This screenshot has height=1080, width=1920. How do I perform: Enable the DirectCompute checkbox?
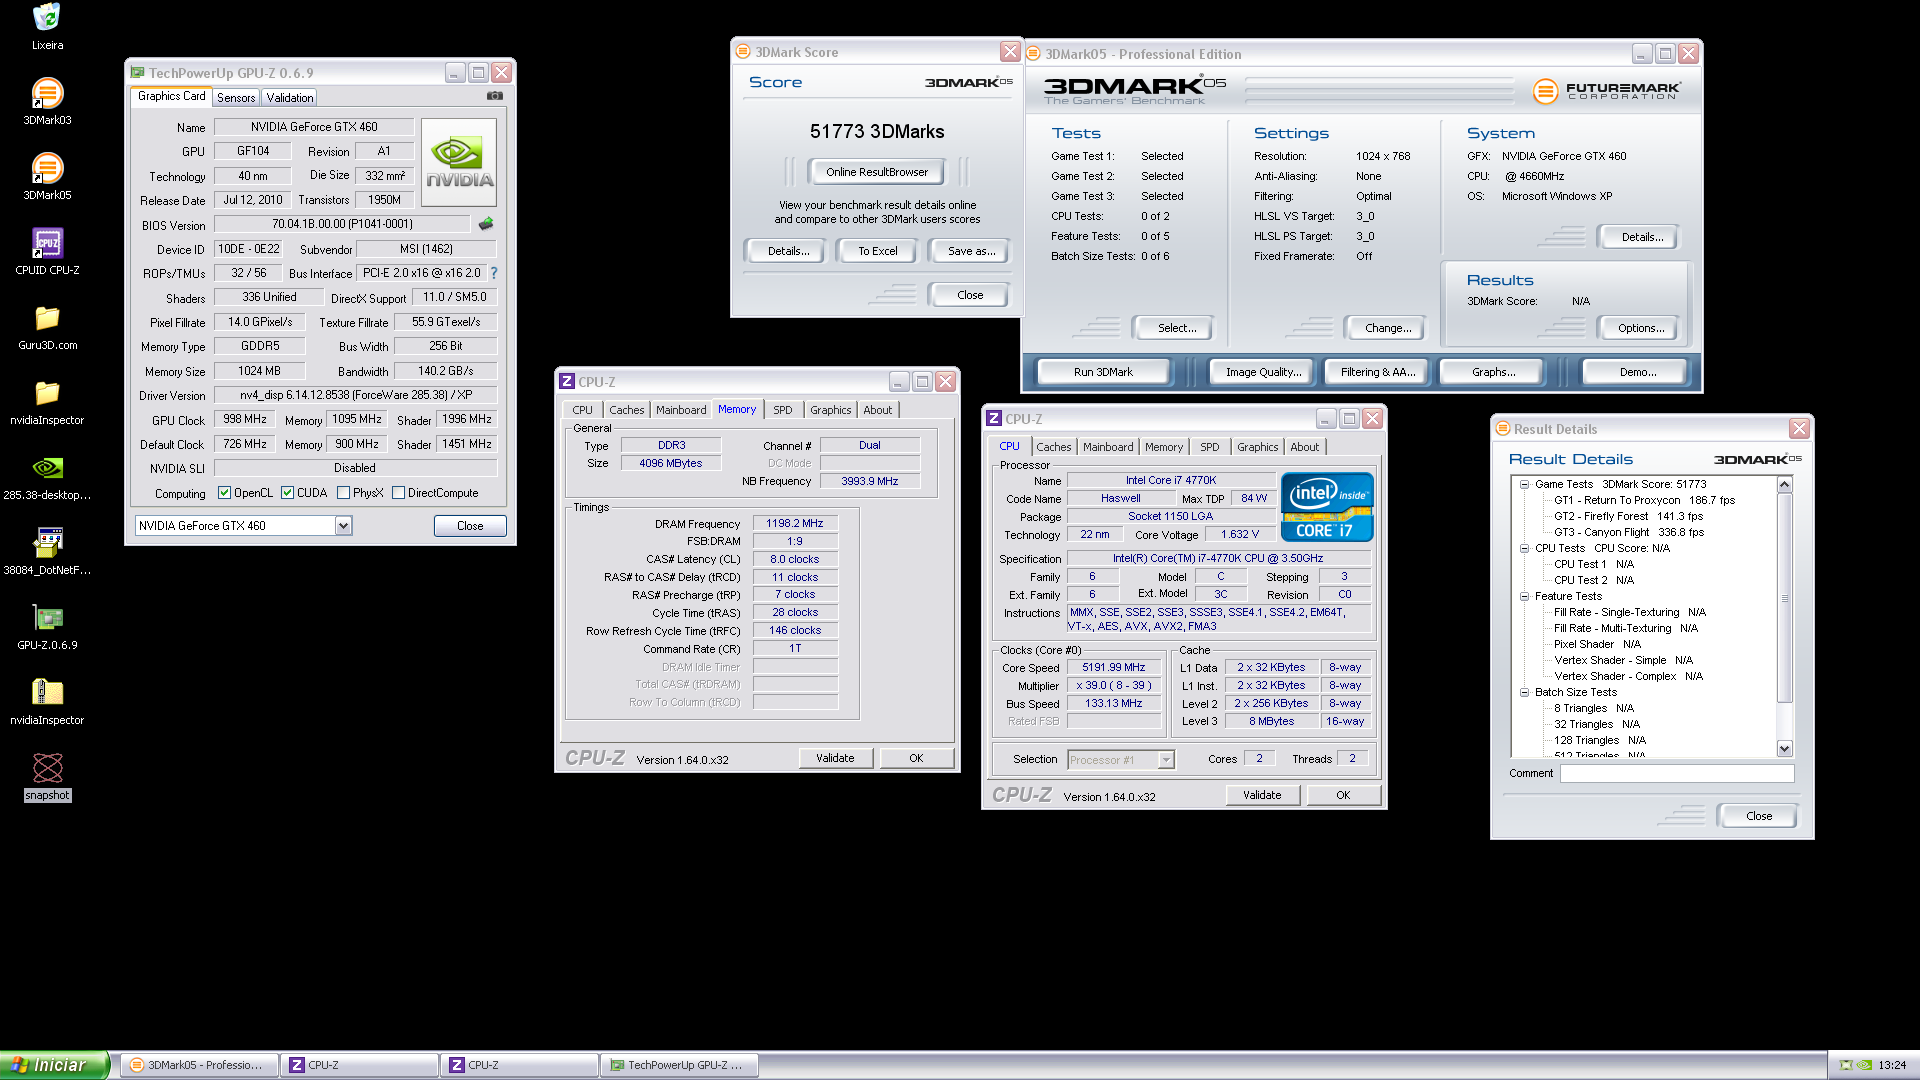[x=399, y=493]
